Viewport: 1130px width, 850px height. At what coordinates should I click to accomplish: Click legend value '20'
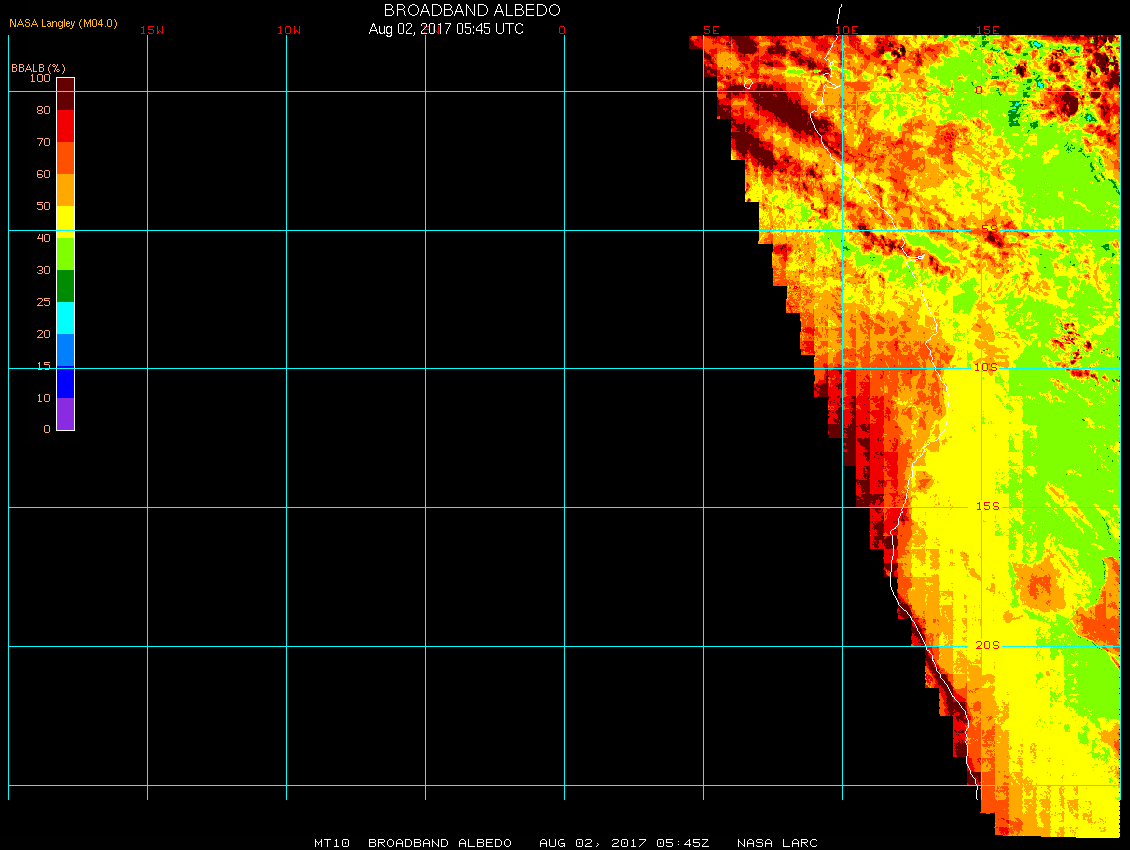point(44,334)
